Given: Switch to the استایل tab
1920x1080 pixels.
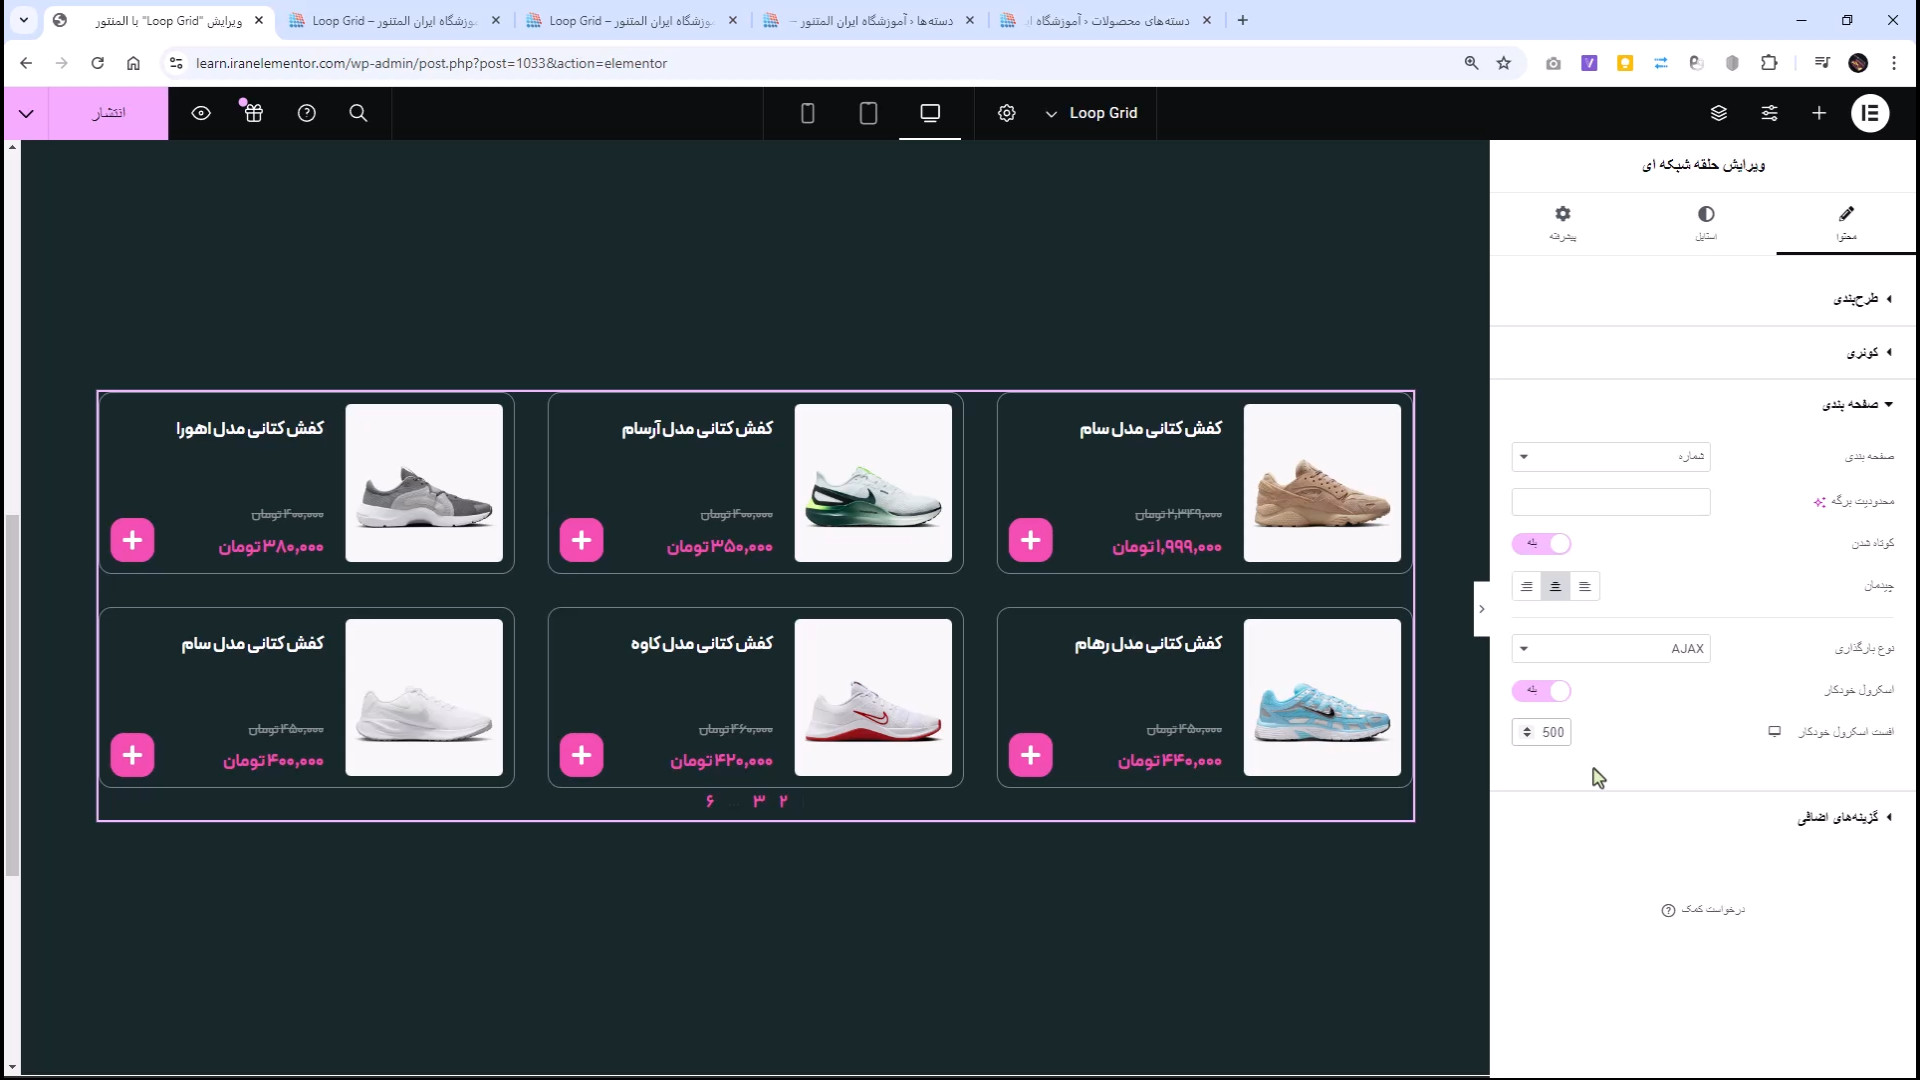Looking at the screenshot, I should pyautogui.click(x=1706, y=222).
